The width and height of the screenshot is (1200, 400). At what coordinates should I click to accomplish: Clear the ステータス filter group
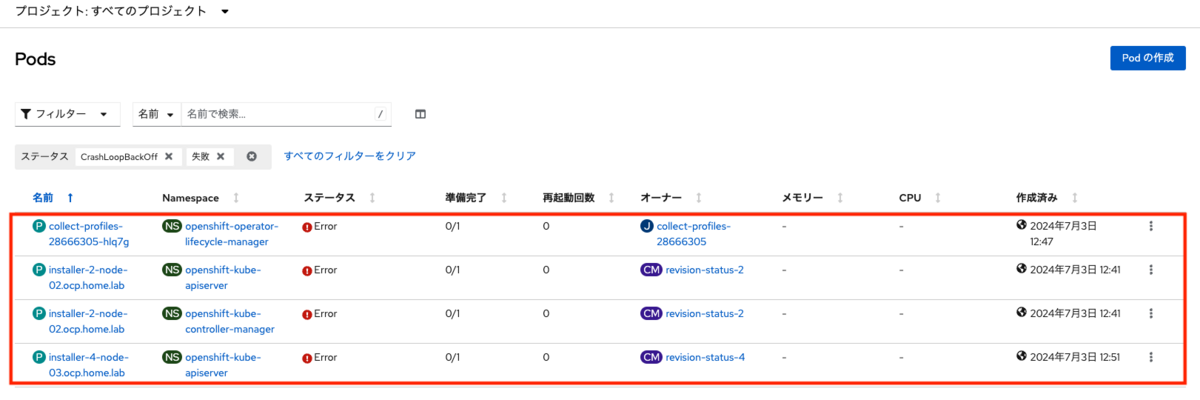coord(252,156)
